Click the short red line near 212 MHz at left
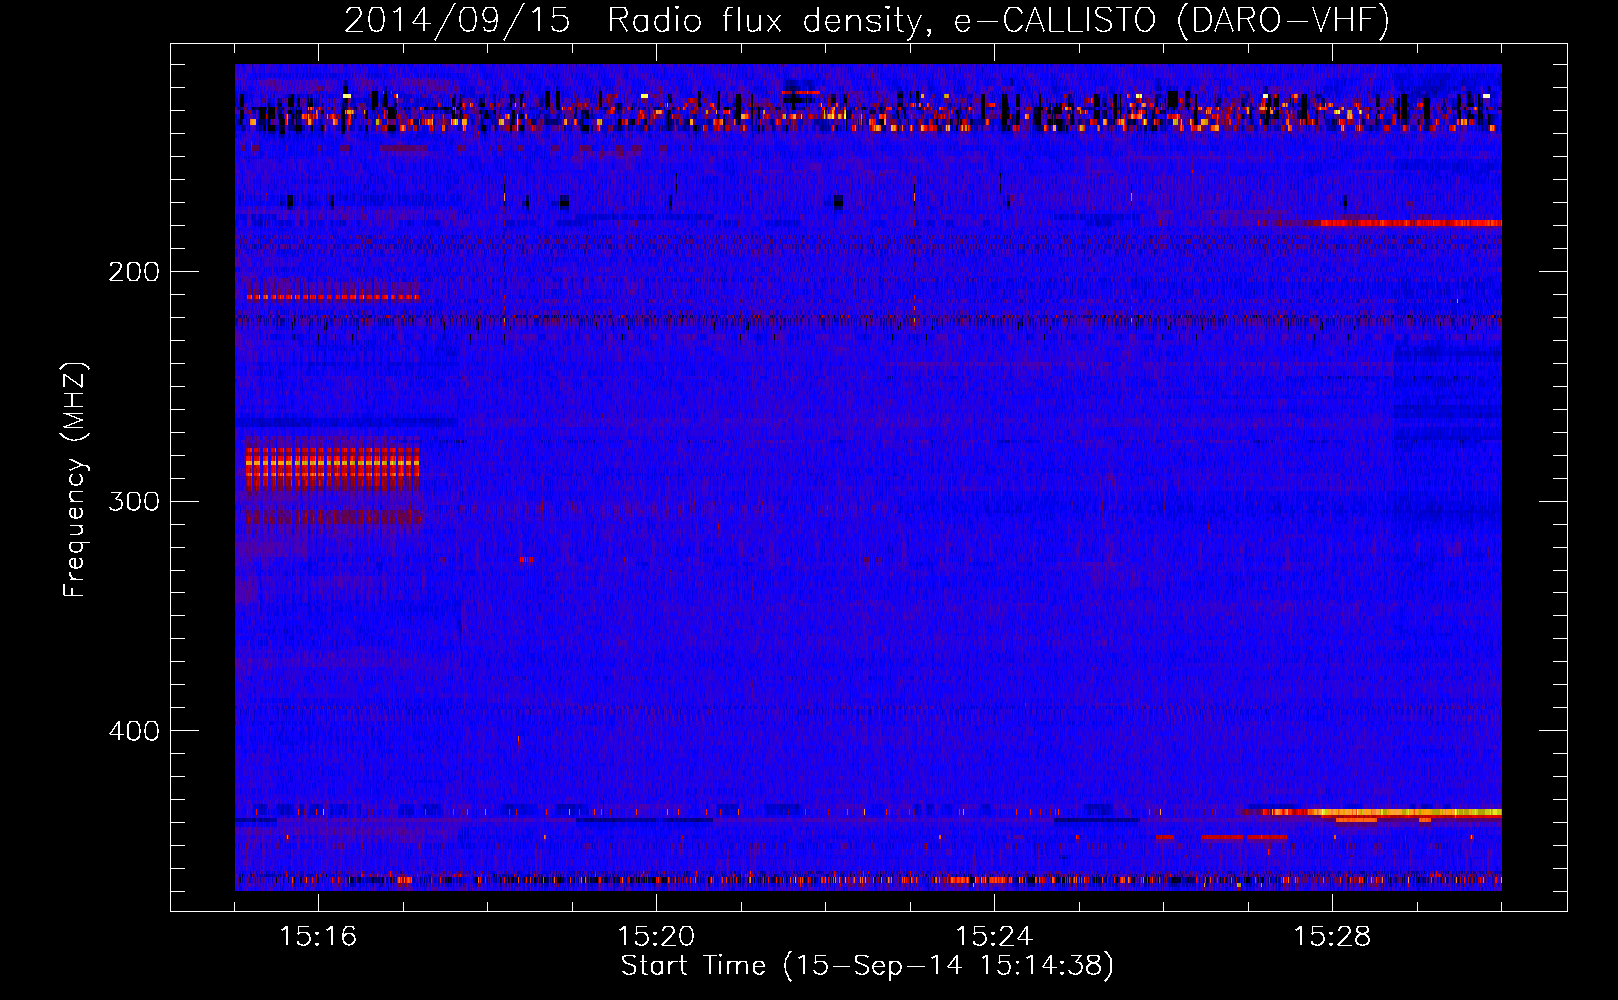 tap(333, 297)
